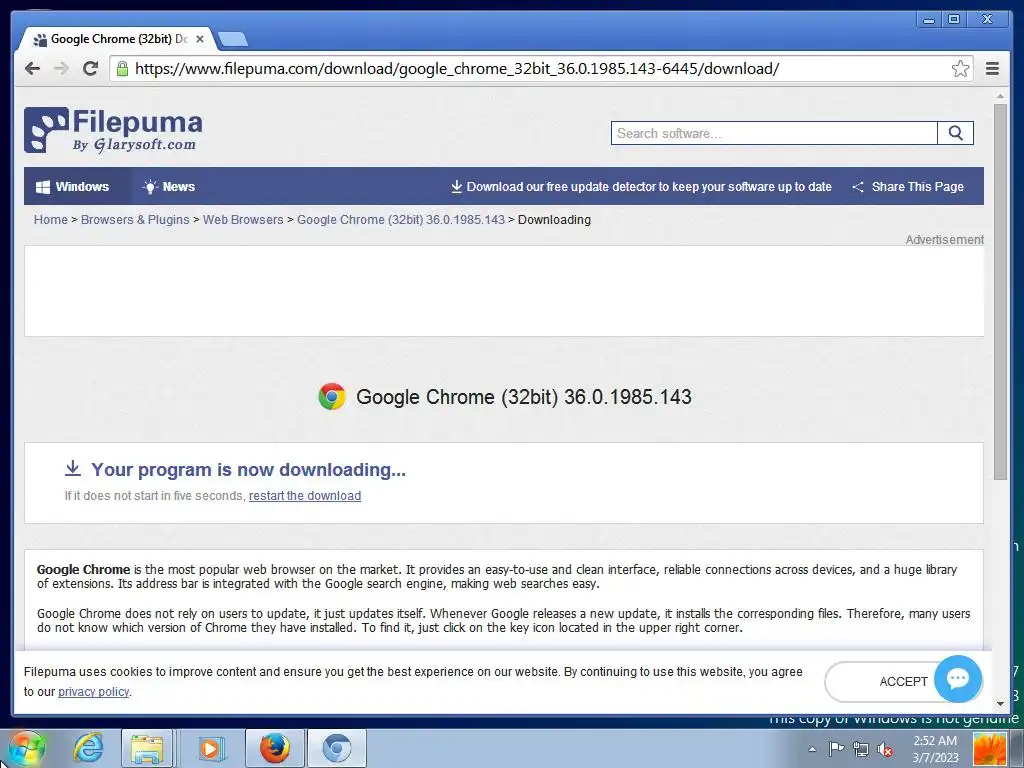
Task: Click the green padlock security icon
Action: click(122, 69)
